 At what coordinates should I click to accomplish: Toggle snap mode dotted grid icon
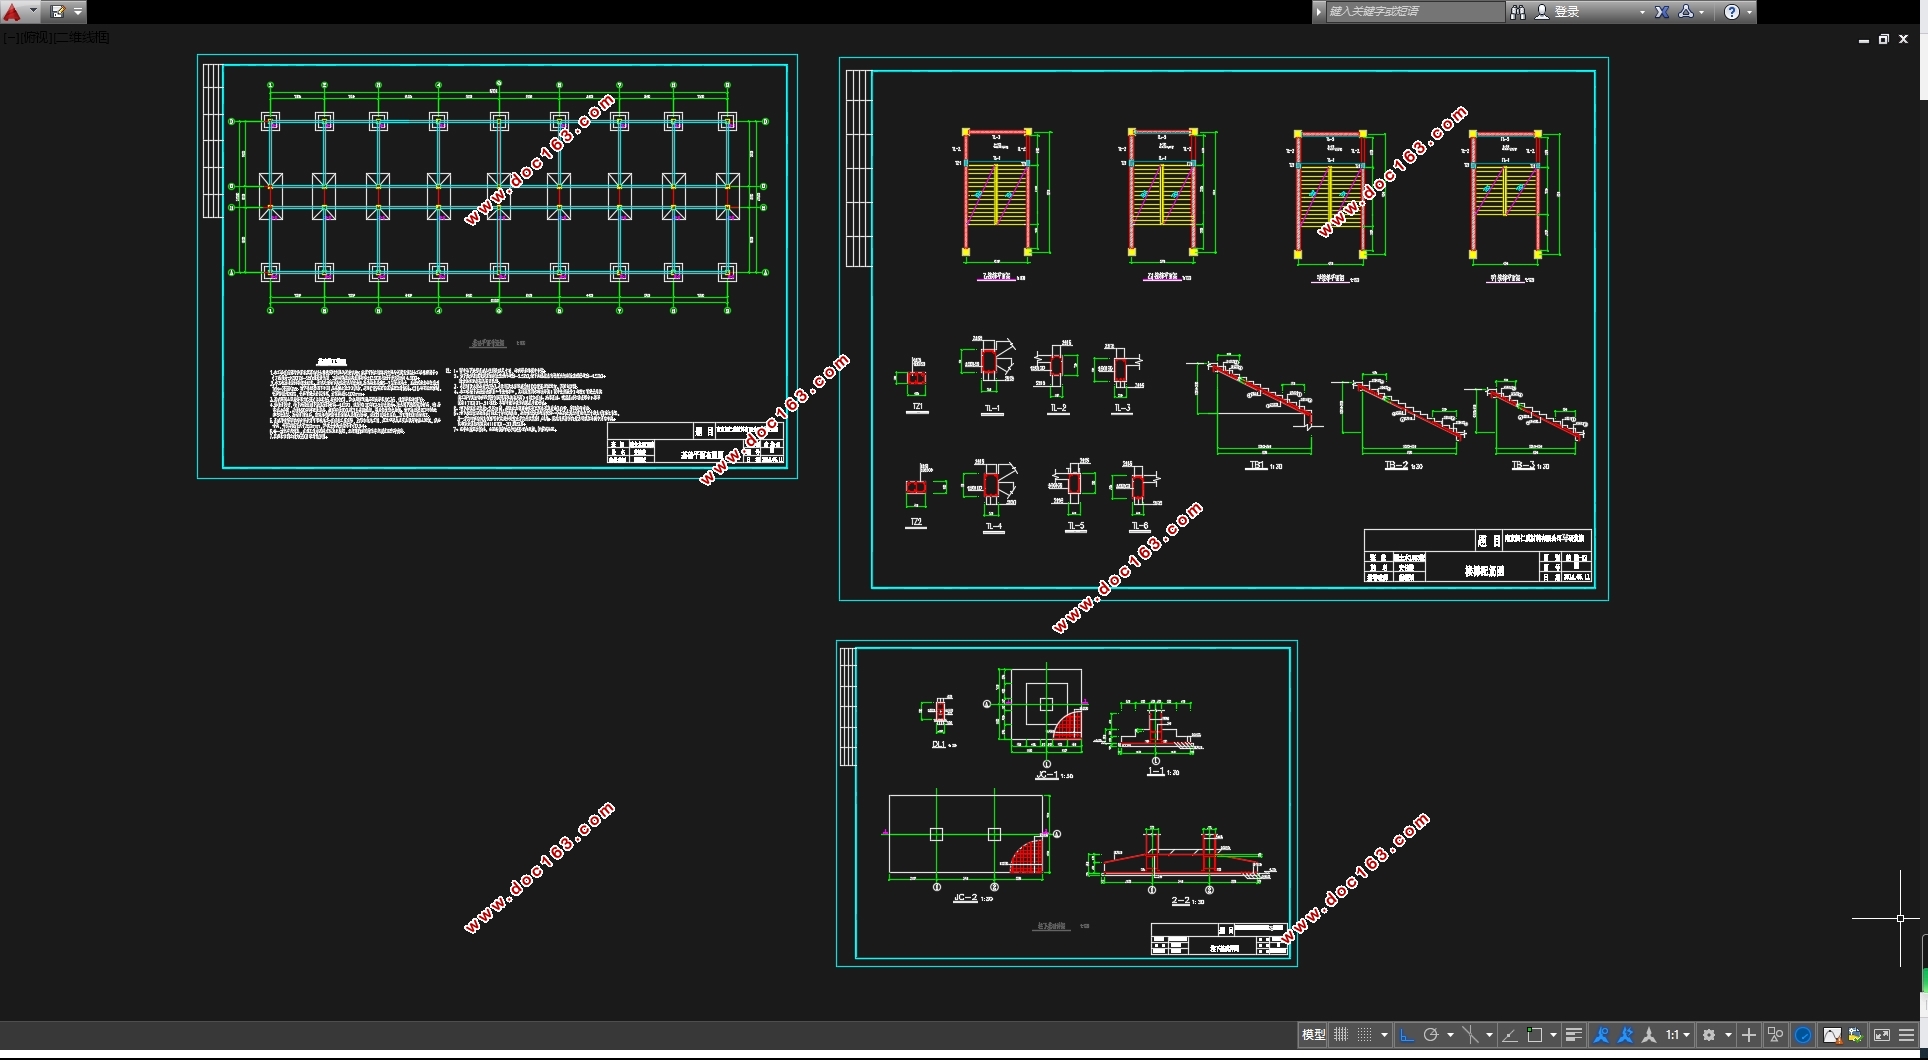tap(1364, 1035)
